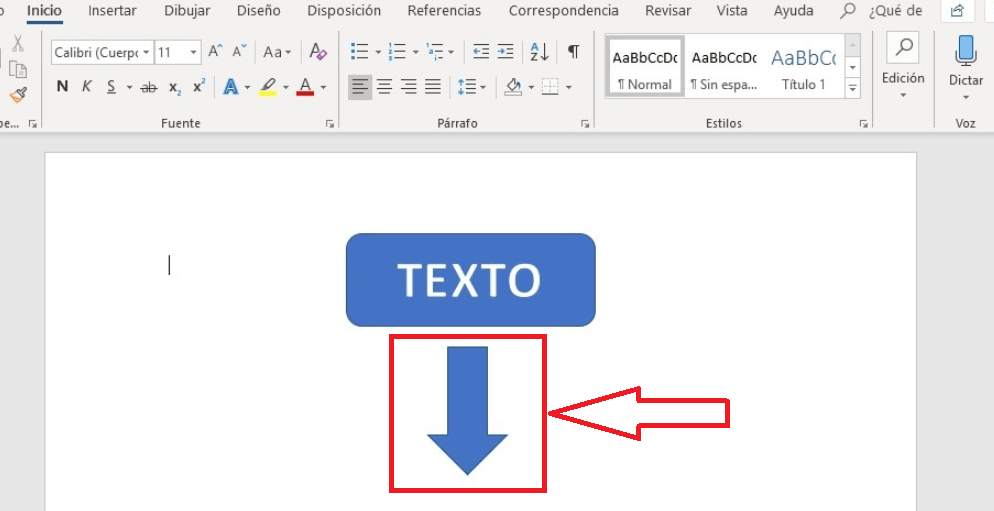The image size is (994, 511).
Task: Switch to the Vista tab
Action: click(x=732, y=11)
